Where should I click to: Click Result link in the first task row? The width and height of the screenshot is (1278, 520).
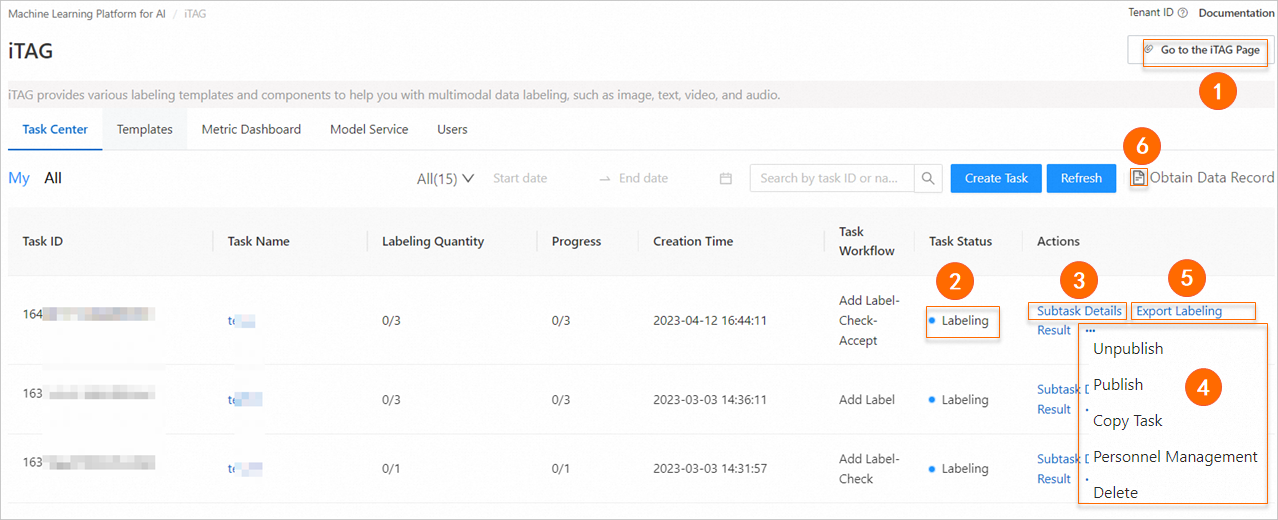click(1054, 330)
